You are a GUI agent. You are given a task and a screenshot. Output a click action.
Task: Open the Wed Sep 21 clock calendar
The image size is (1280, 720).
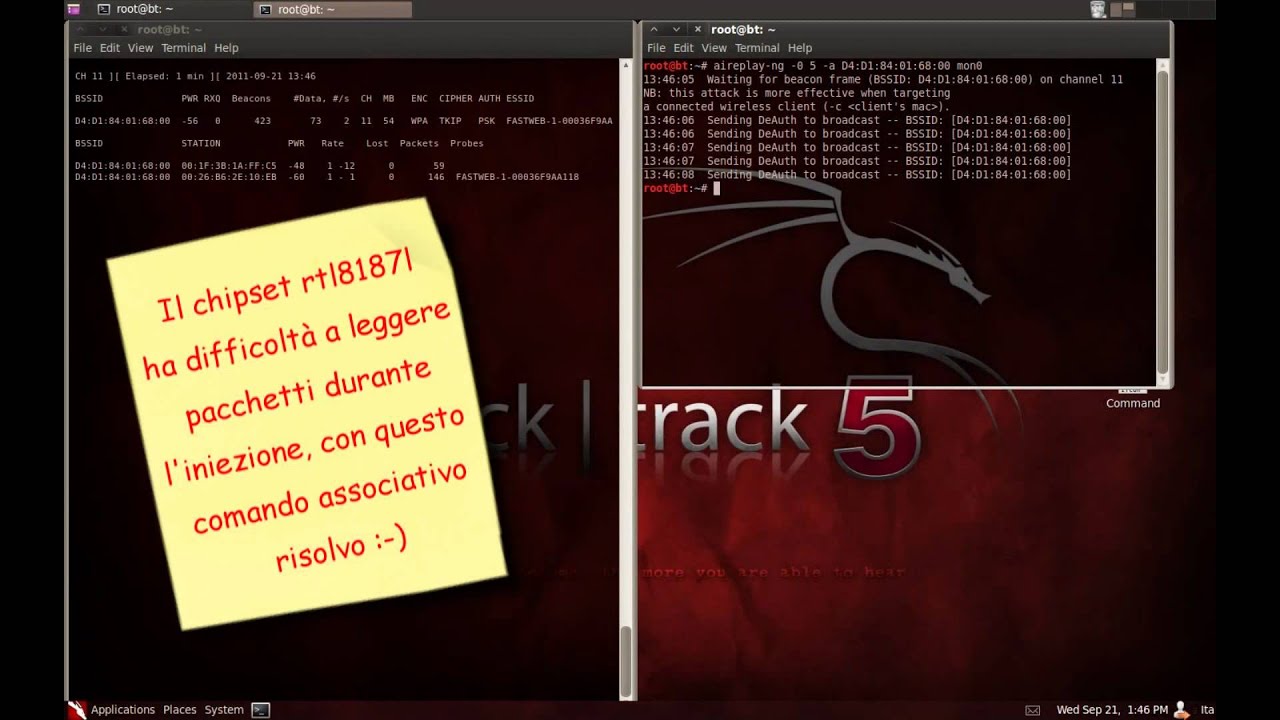click(1112, 710)
